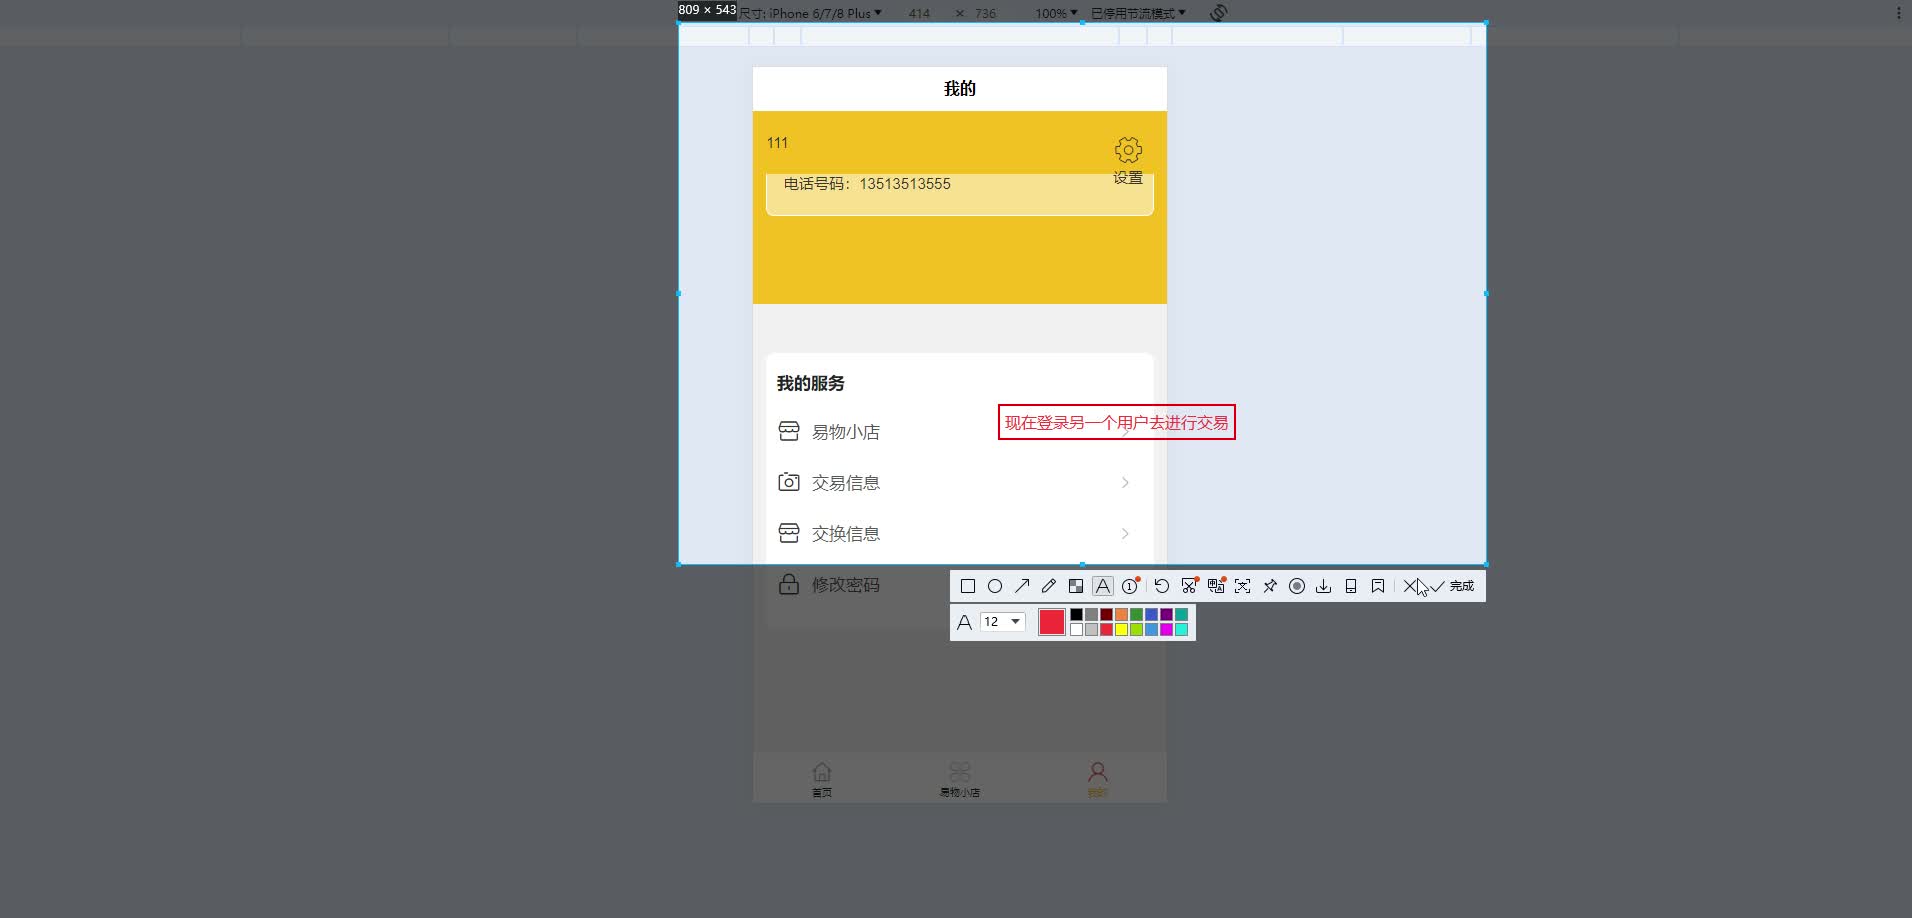Click the chevron on the 交换信息 row
This screenshot has width=1912, height=918.
coord(1125,534)
